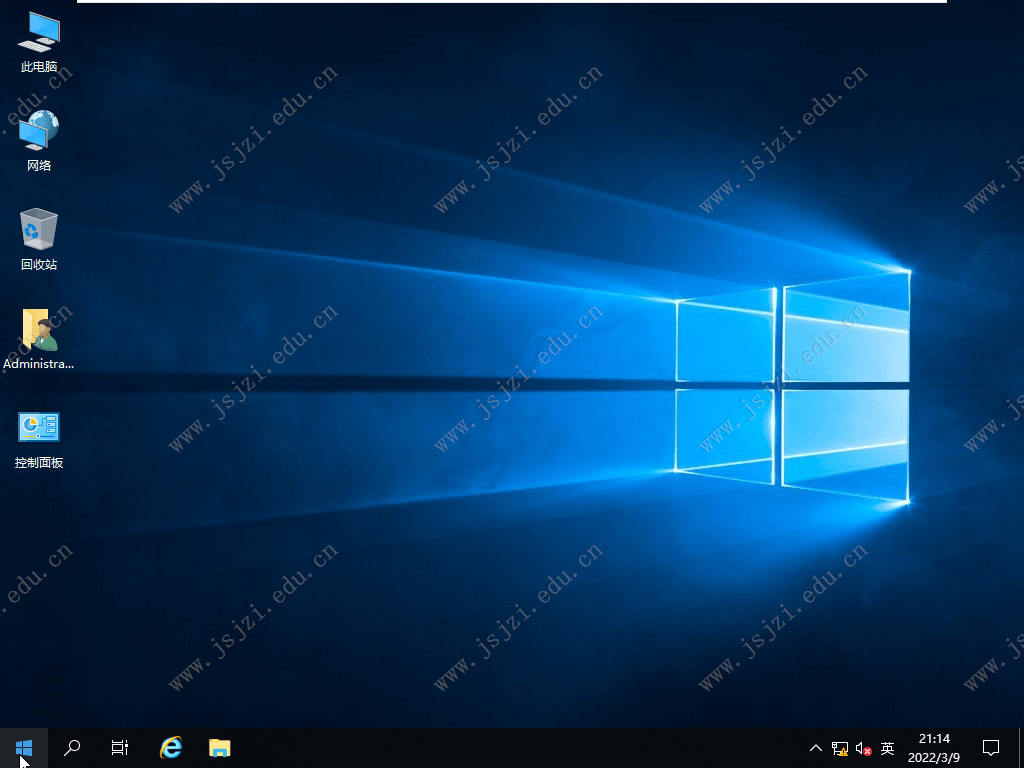Open Task View on the taskbar

120,748
